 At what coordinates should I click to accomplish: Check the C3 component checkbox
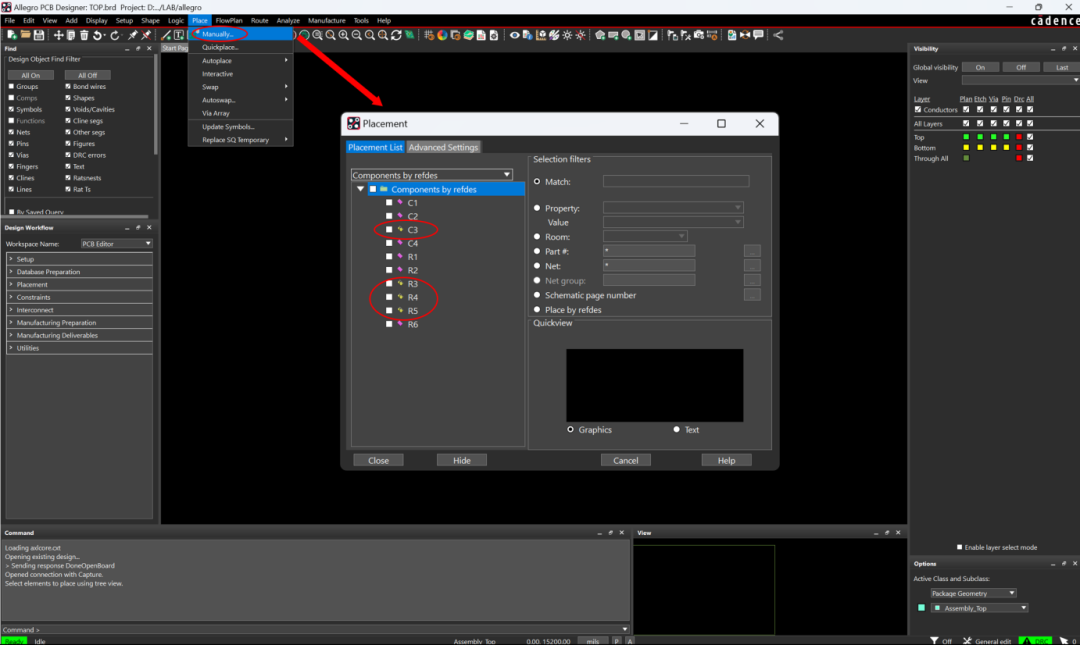[x=389, y=229]
